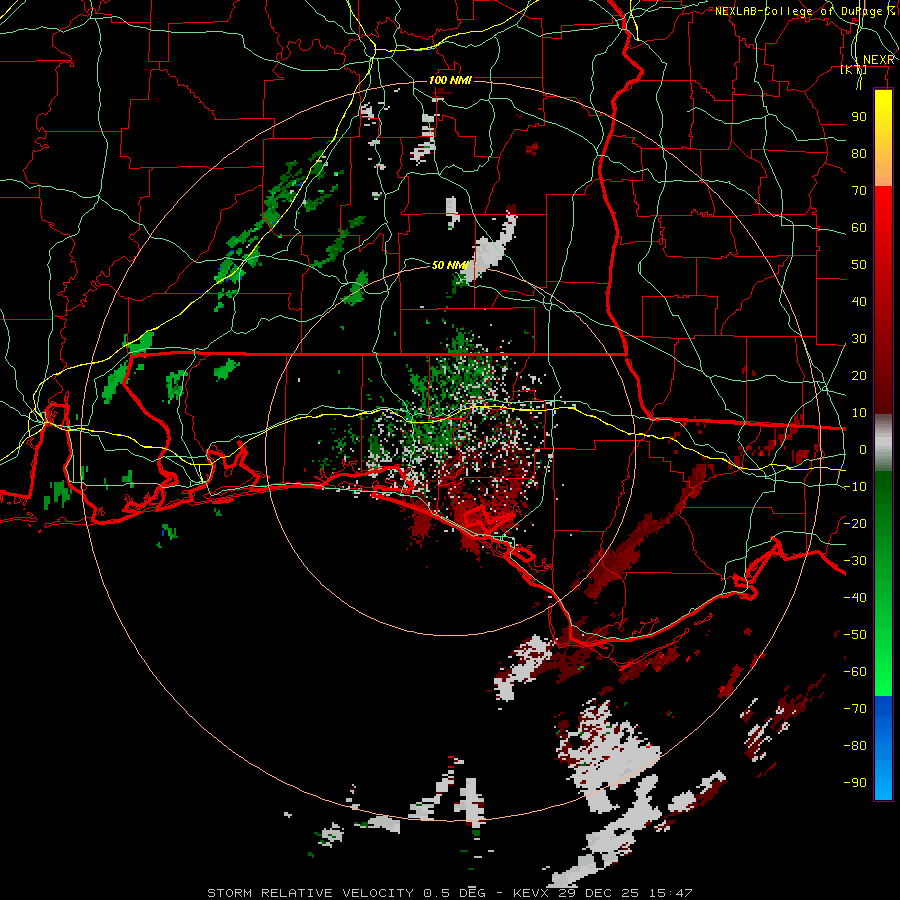
Task: Click the -80 value on the velocity scale
Action: click(855, 746)
